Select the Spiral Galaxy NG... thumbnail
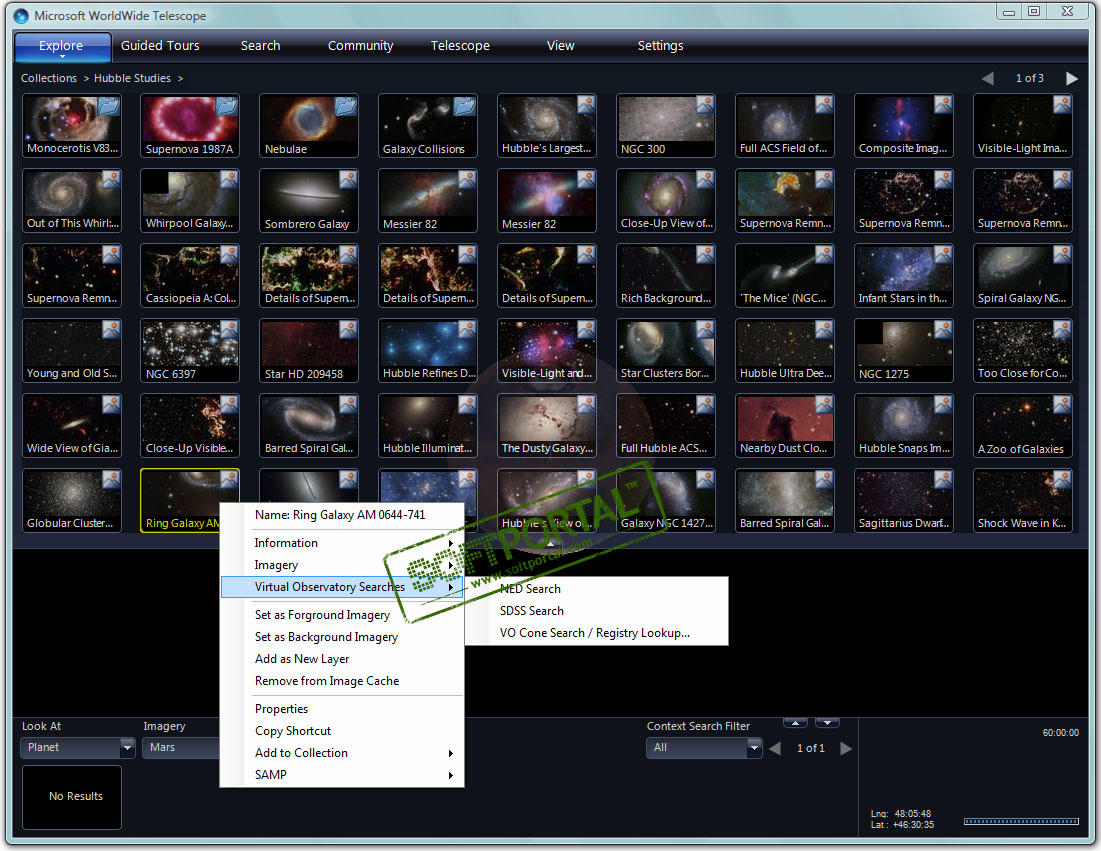1101x851 pixels. coord(1023,276)
